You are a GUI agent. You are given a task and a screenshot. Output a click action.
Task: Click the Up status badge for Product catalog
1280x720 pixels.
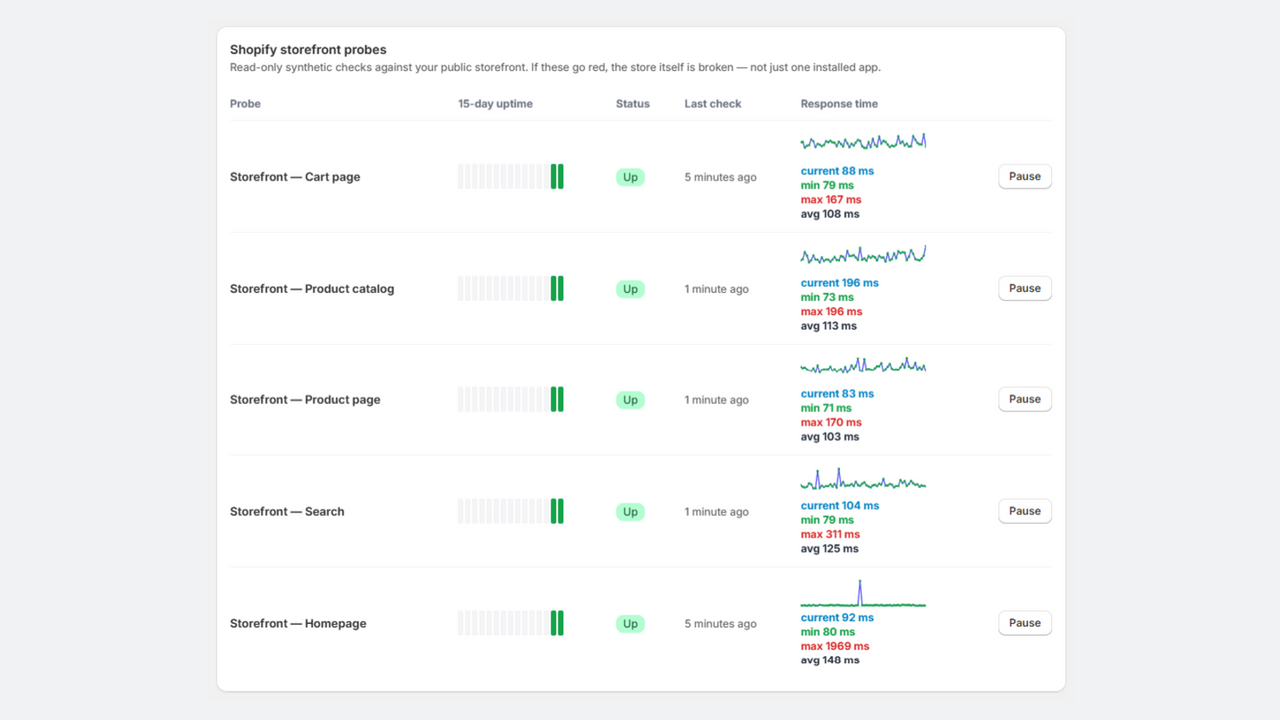(630, 289)
